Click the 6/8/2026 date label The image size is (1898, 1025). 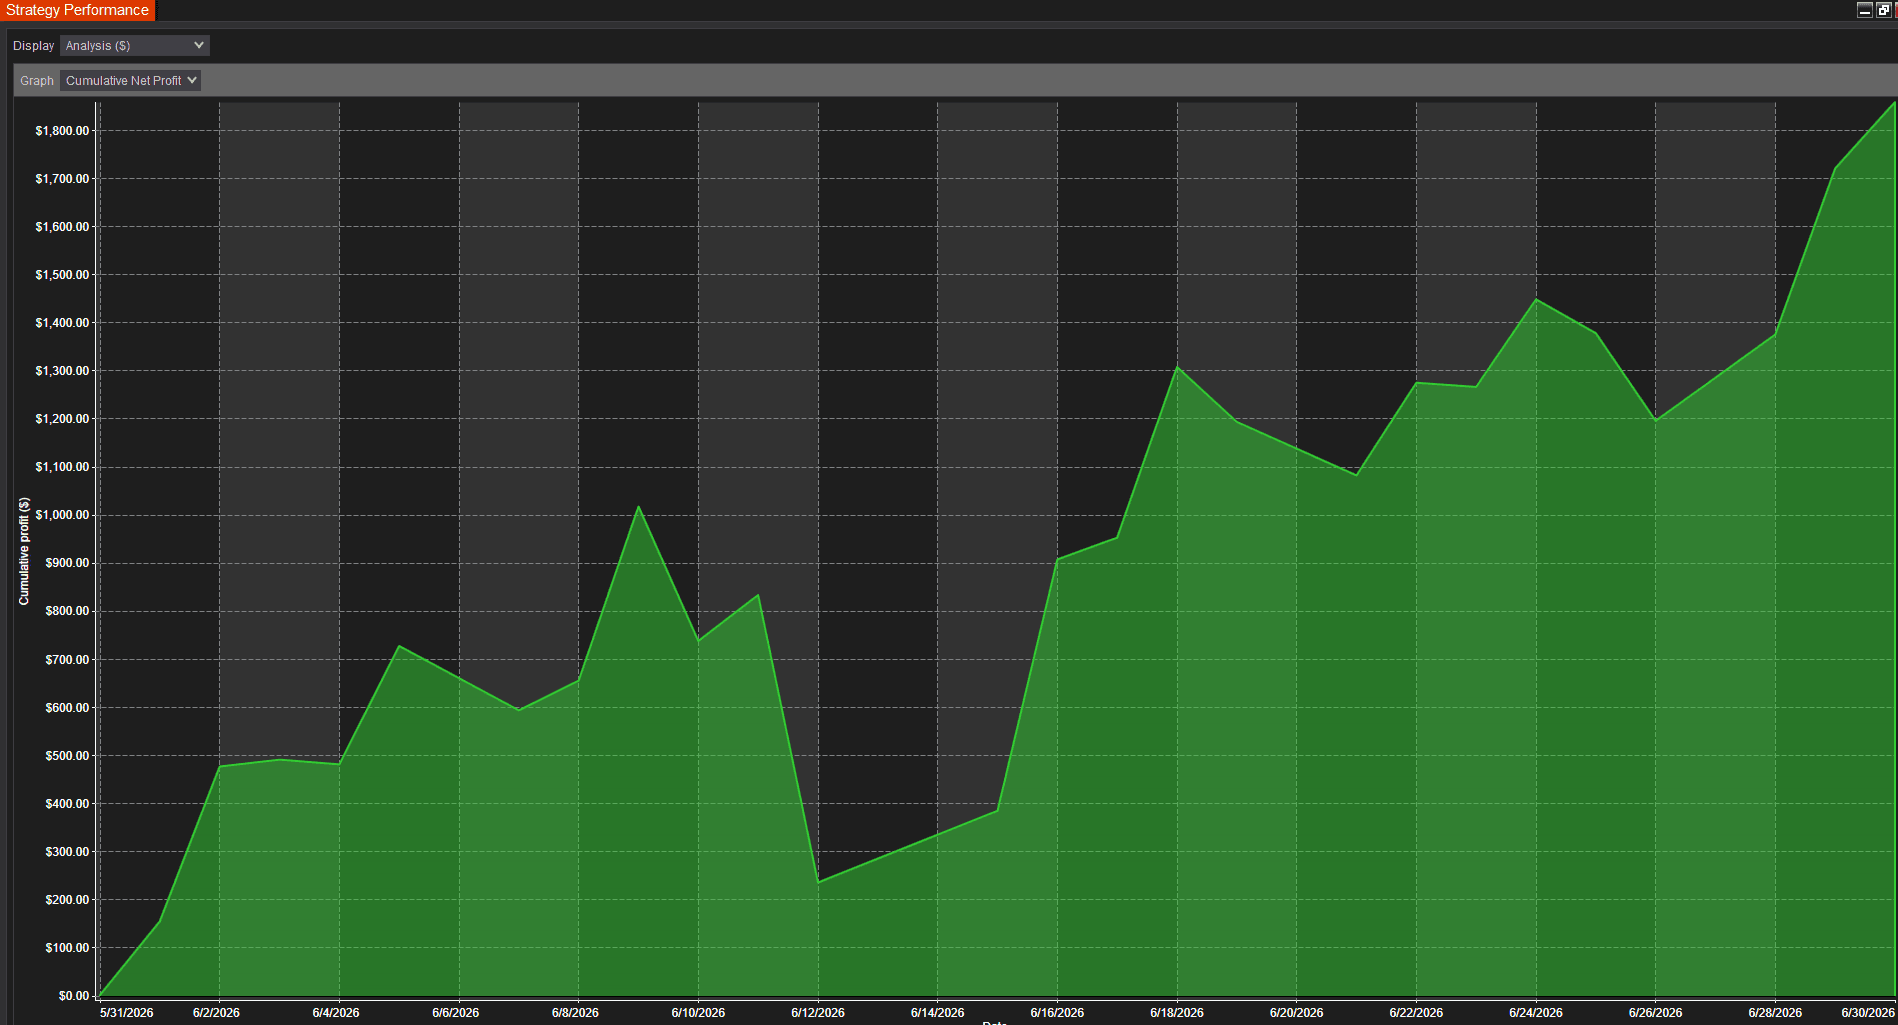tap(576, 1013)
